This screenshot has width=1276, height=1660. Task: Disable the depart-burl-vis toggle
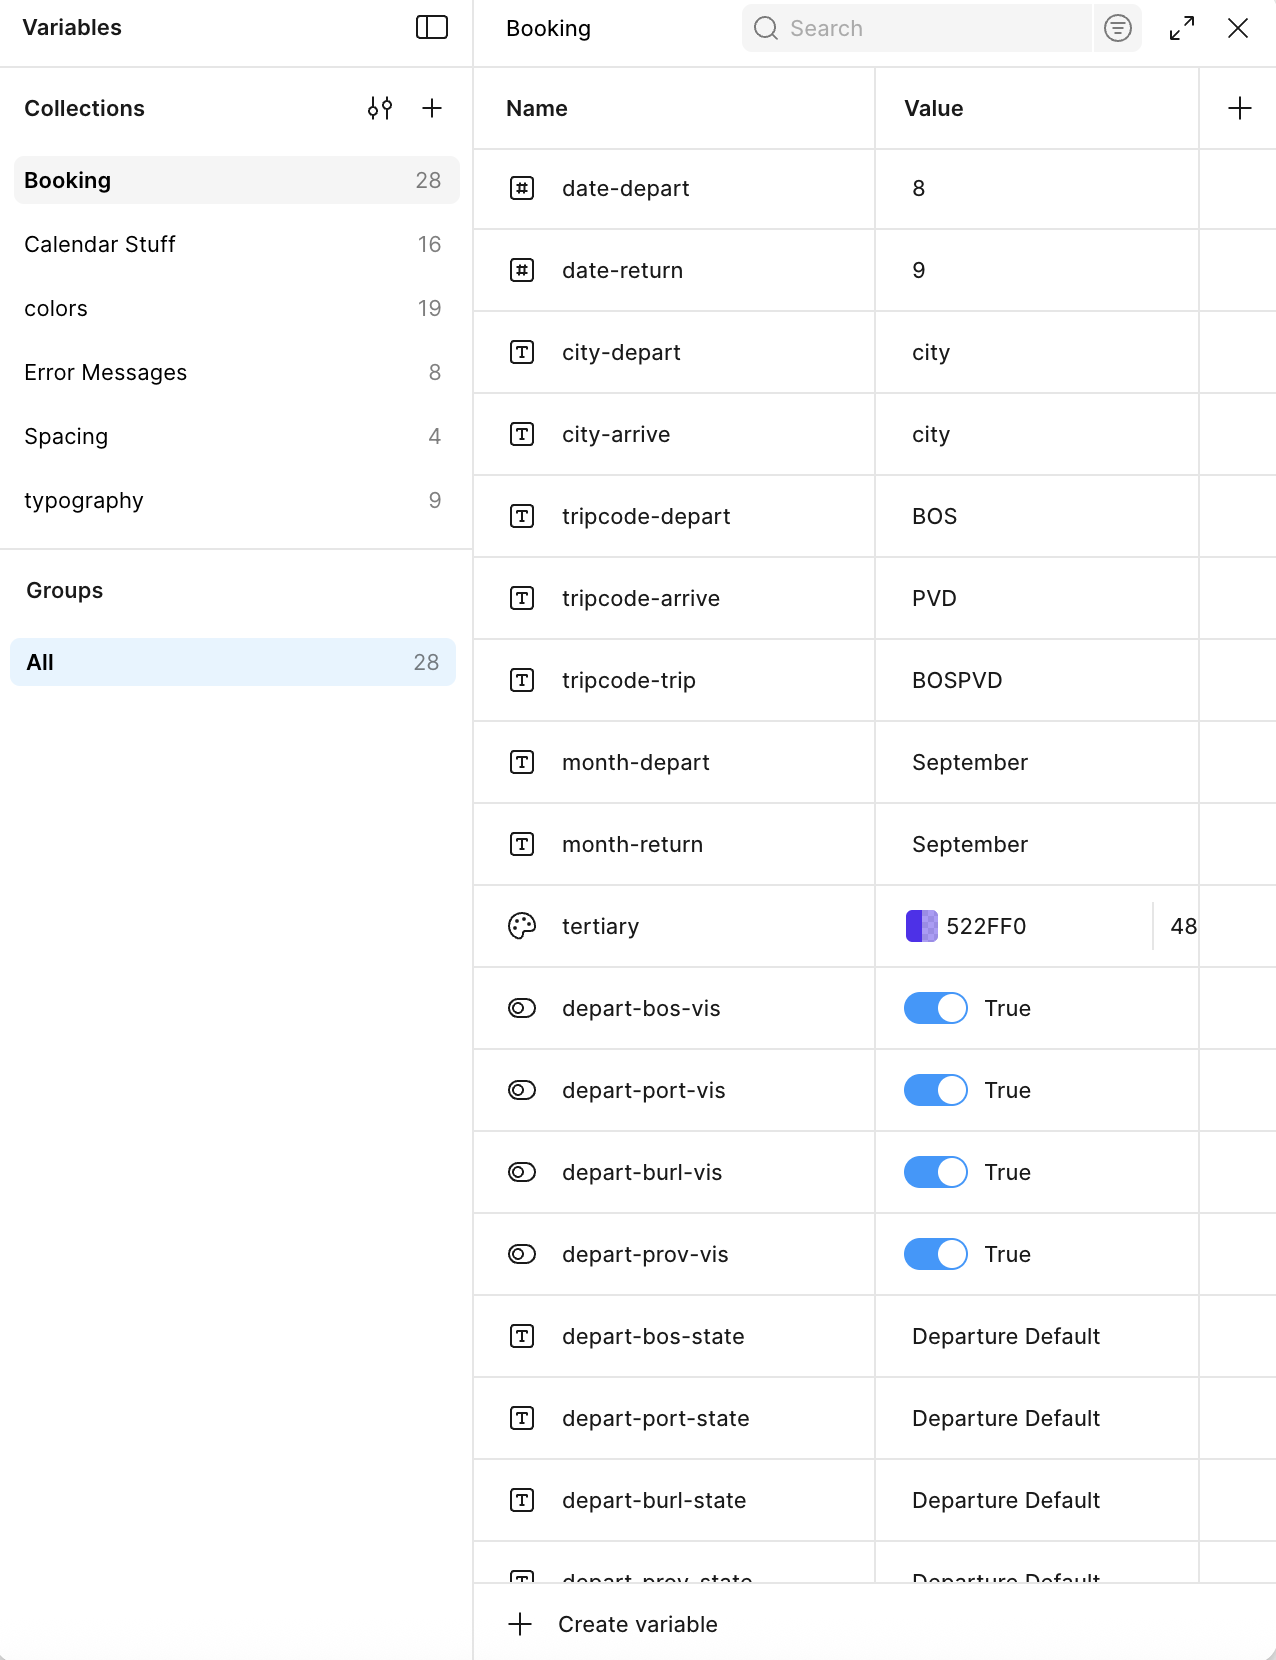pyautogui.click(x=935, y=1172)
